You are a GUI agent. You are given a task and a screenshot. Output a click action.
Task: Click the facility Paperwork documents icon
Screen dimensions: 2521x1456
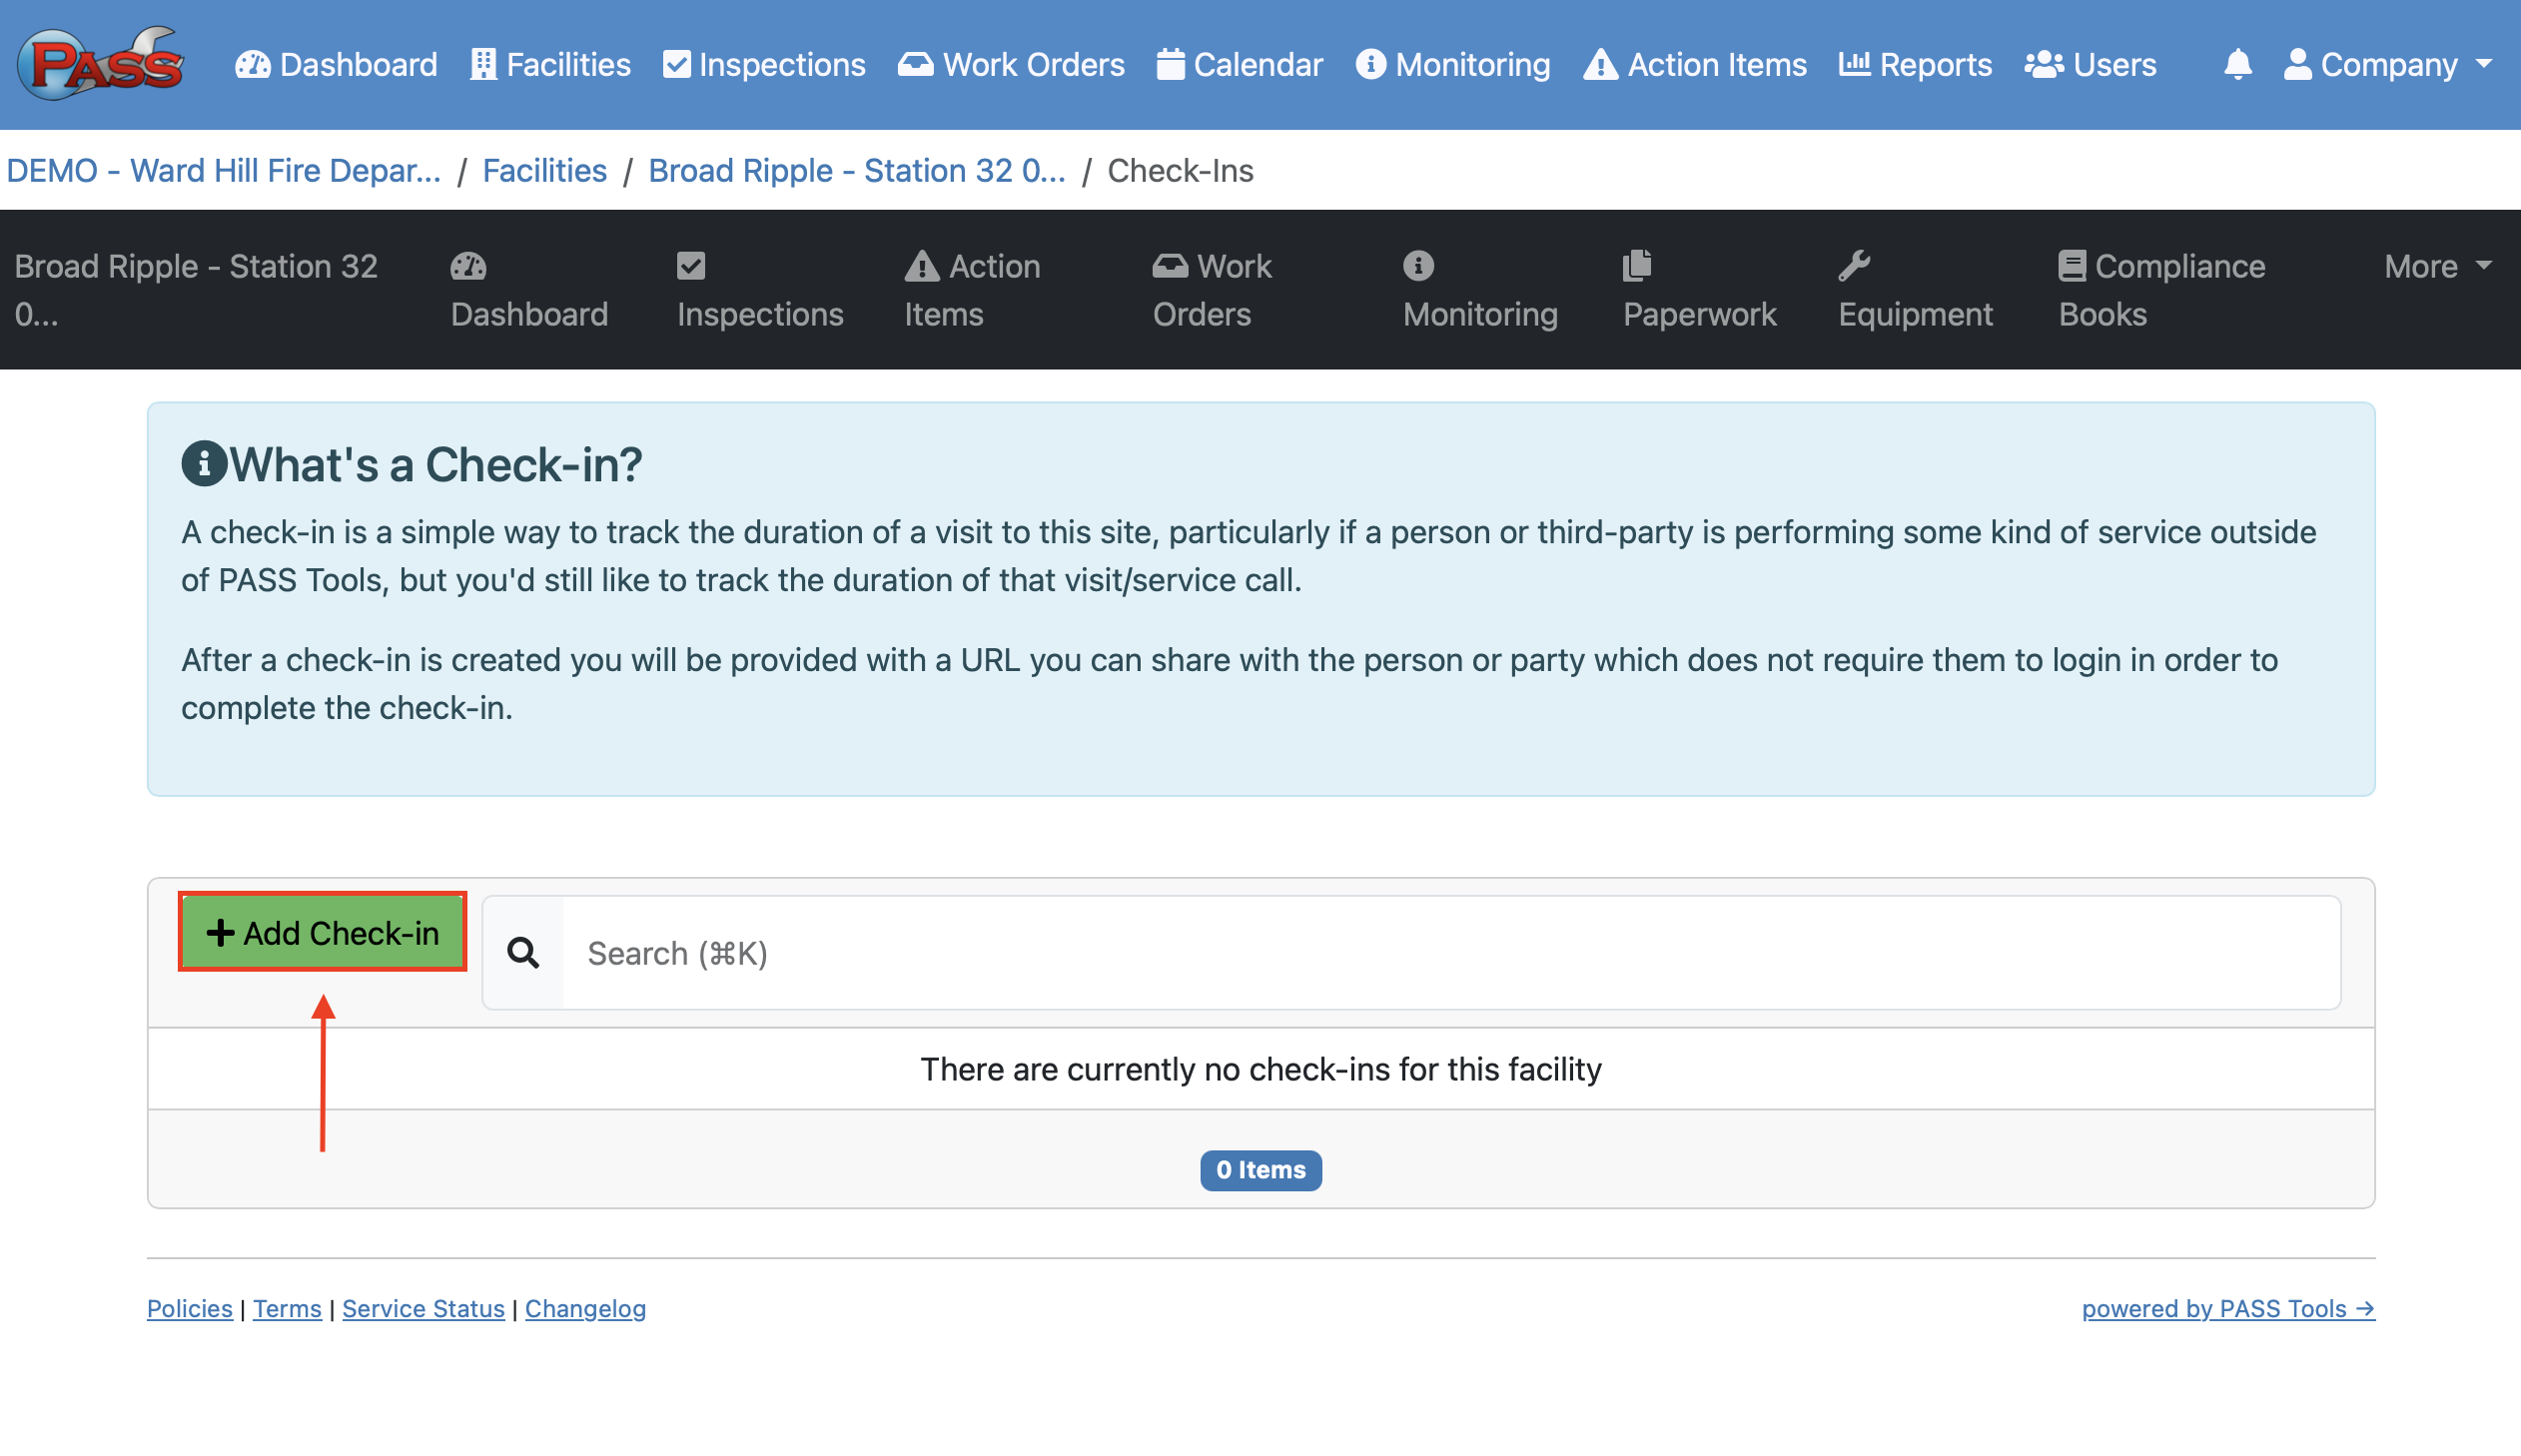(1636, 266)
